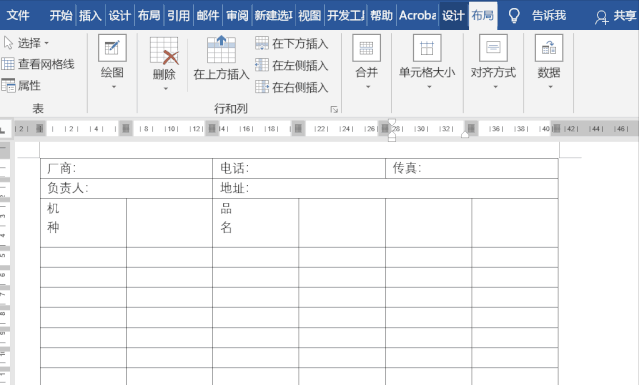Click the 查看网格线 grid icon
This screenshot has height=385, width=639.
8,64
